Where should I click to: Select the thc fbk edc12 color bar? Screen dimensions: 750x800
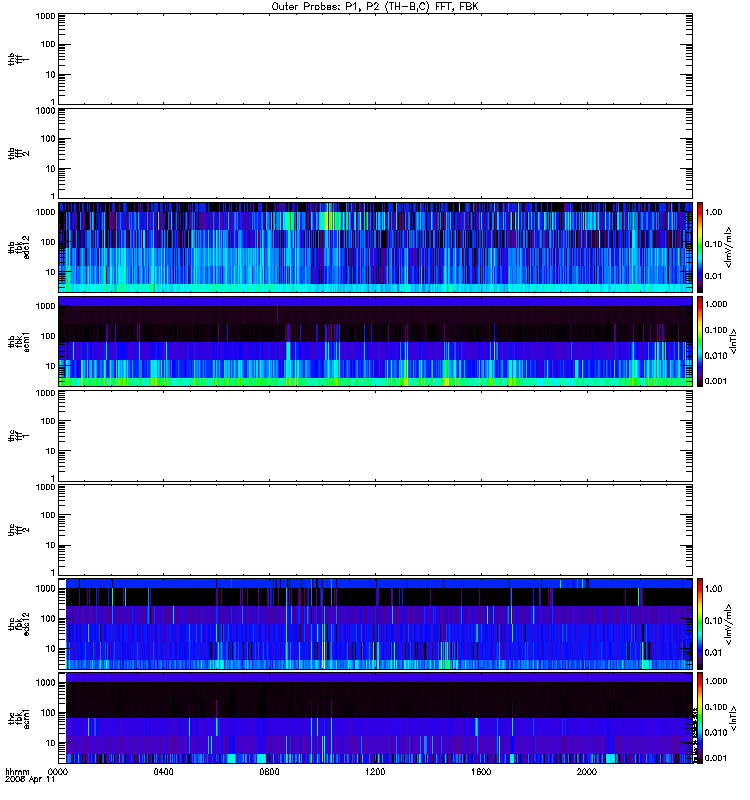(700, 623)
